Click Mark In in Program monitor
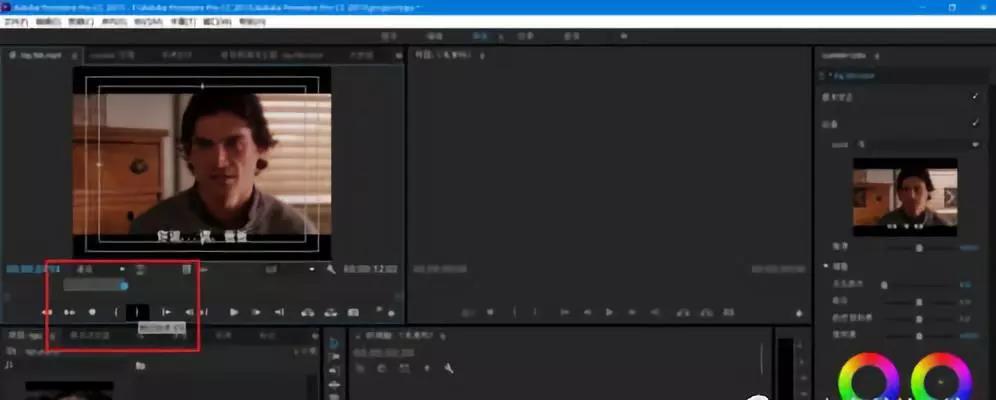Screen dimensions: 996x400 pos(515,312)
